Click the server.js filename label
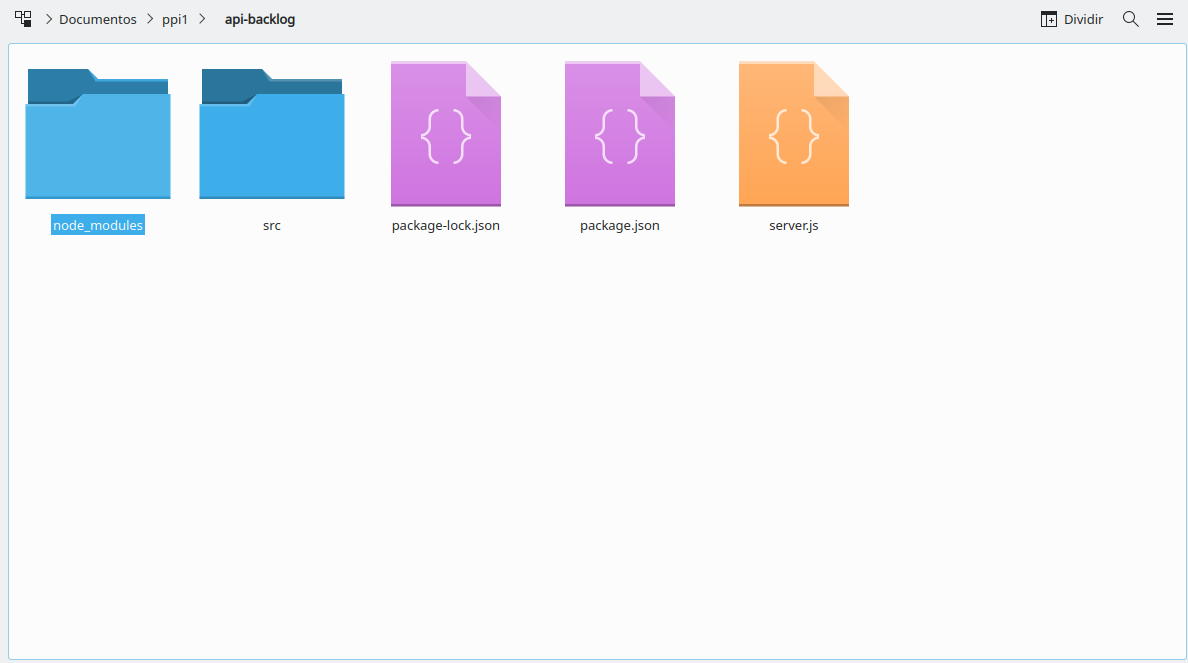Screen dimensions: 1188x663 (x=794, y=226)
